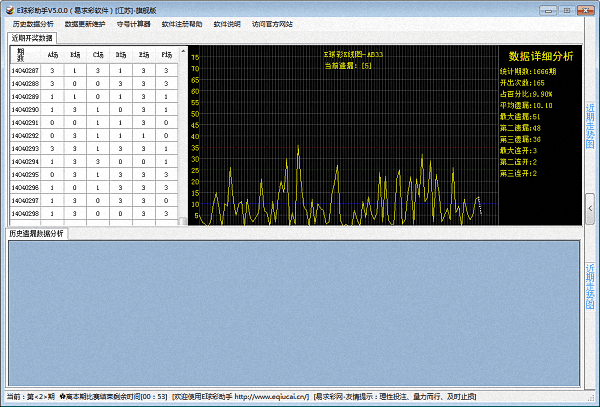Select row 14040289 in the results table
This screenshot has width=600, height=407.
coord(94,96)
